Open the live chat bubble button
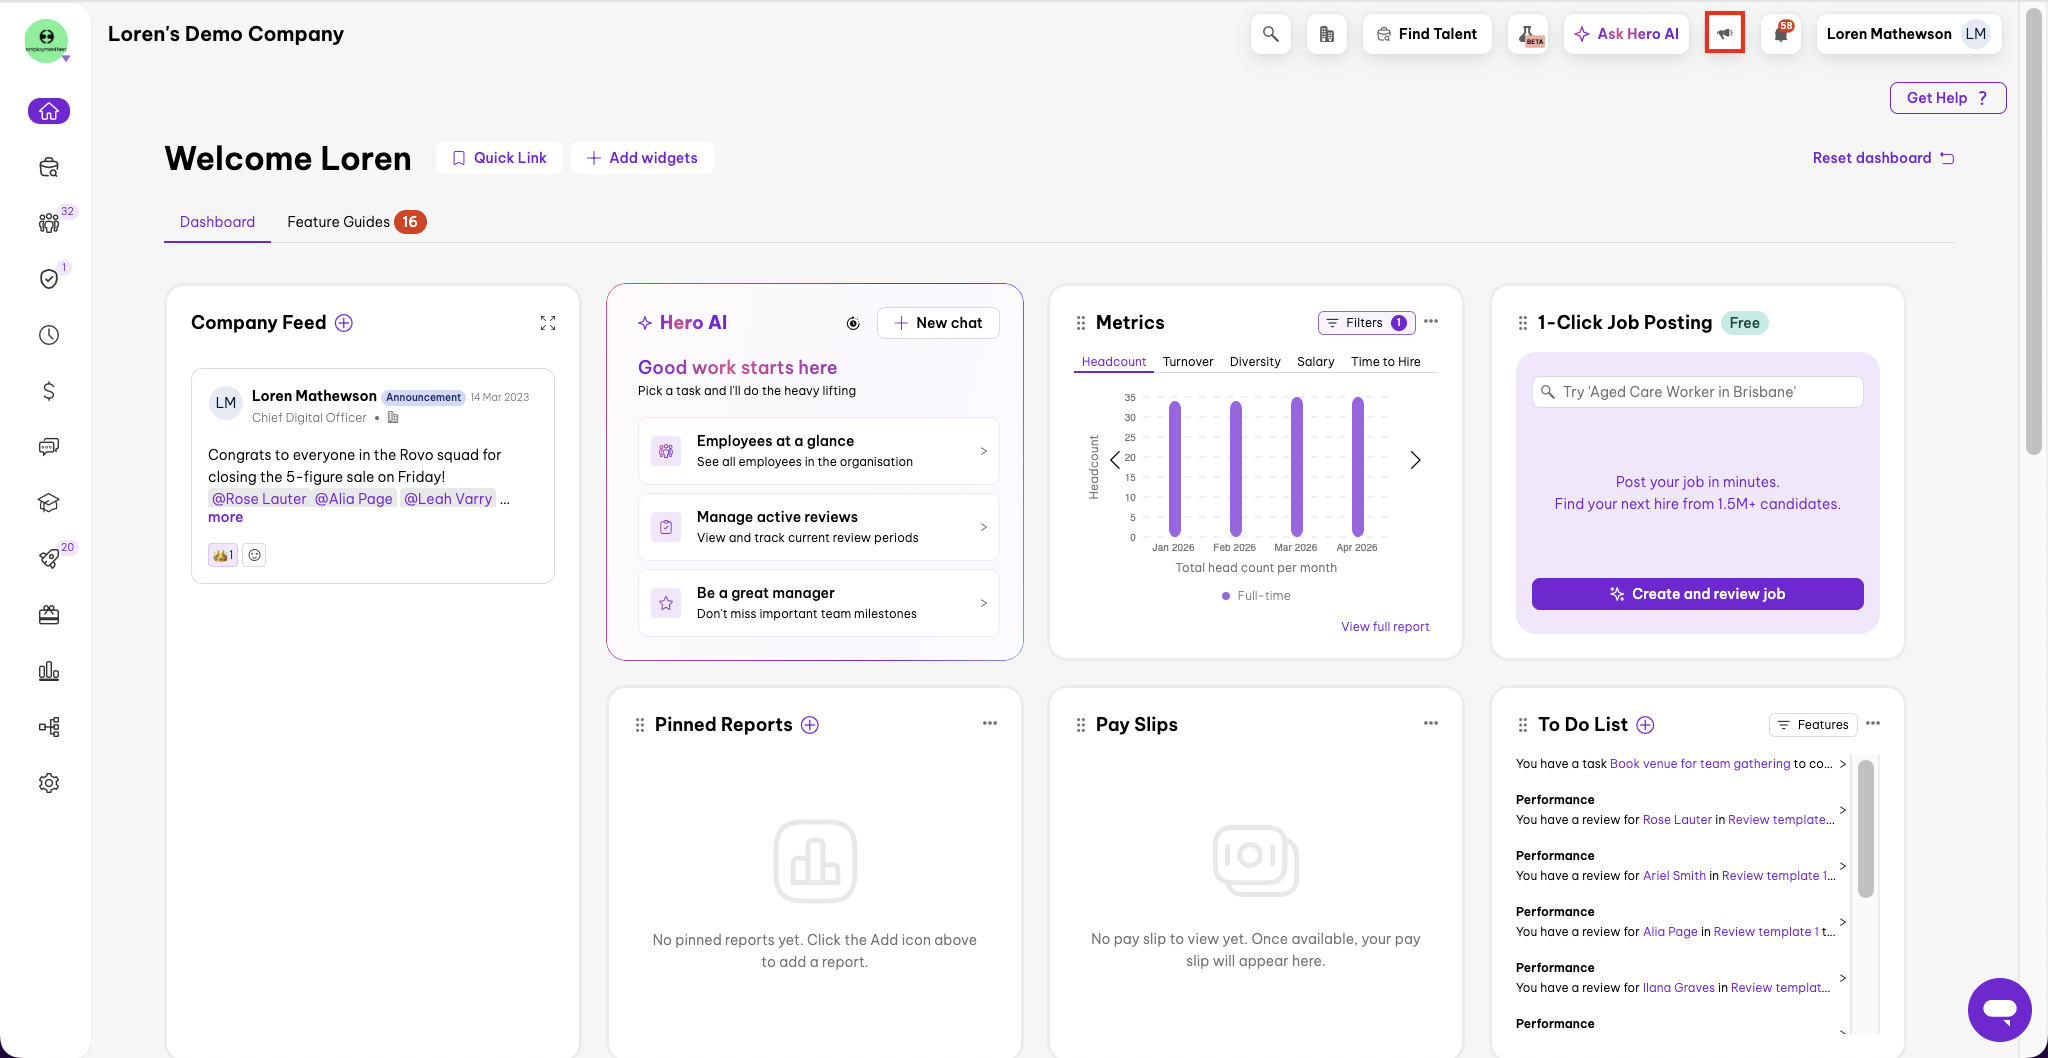 click(1999, 1010)
